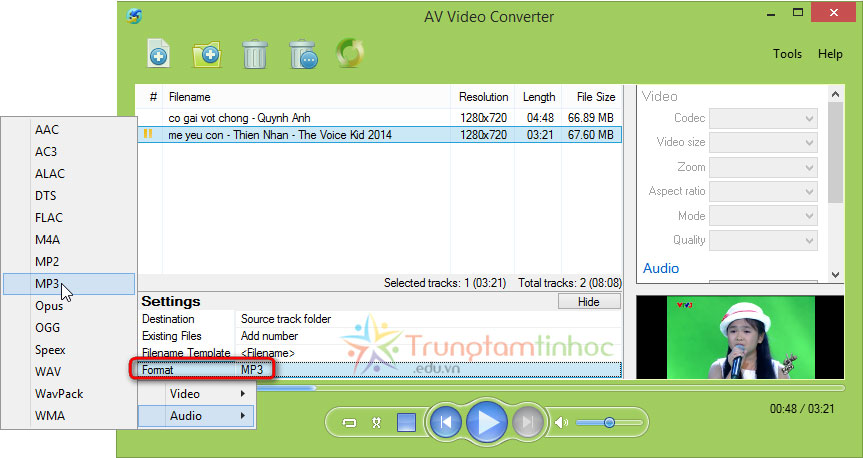This screenshot has height=458, width=863.
Task: Maximize the AV Video Converter window
Action: [798, 13]
